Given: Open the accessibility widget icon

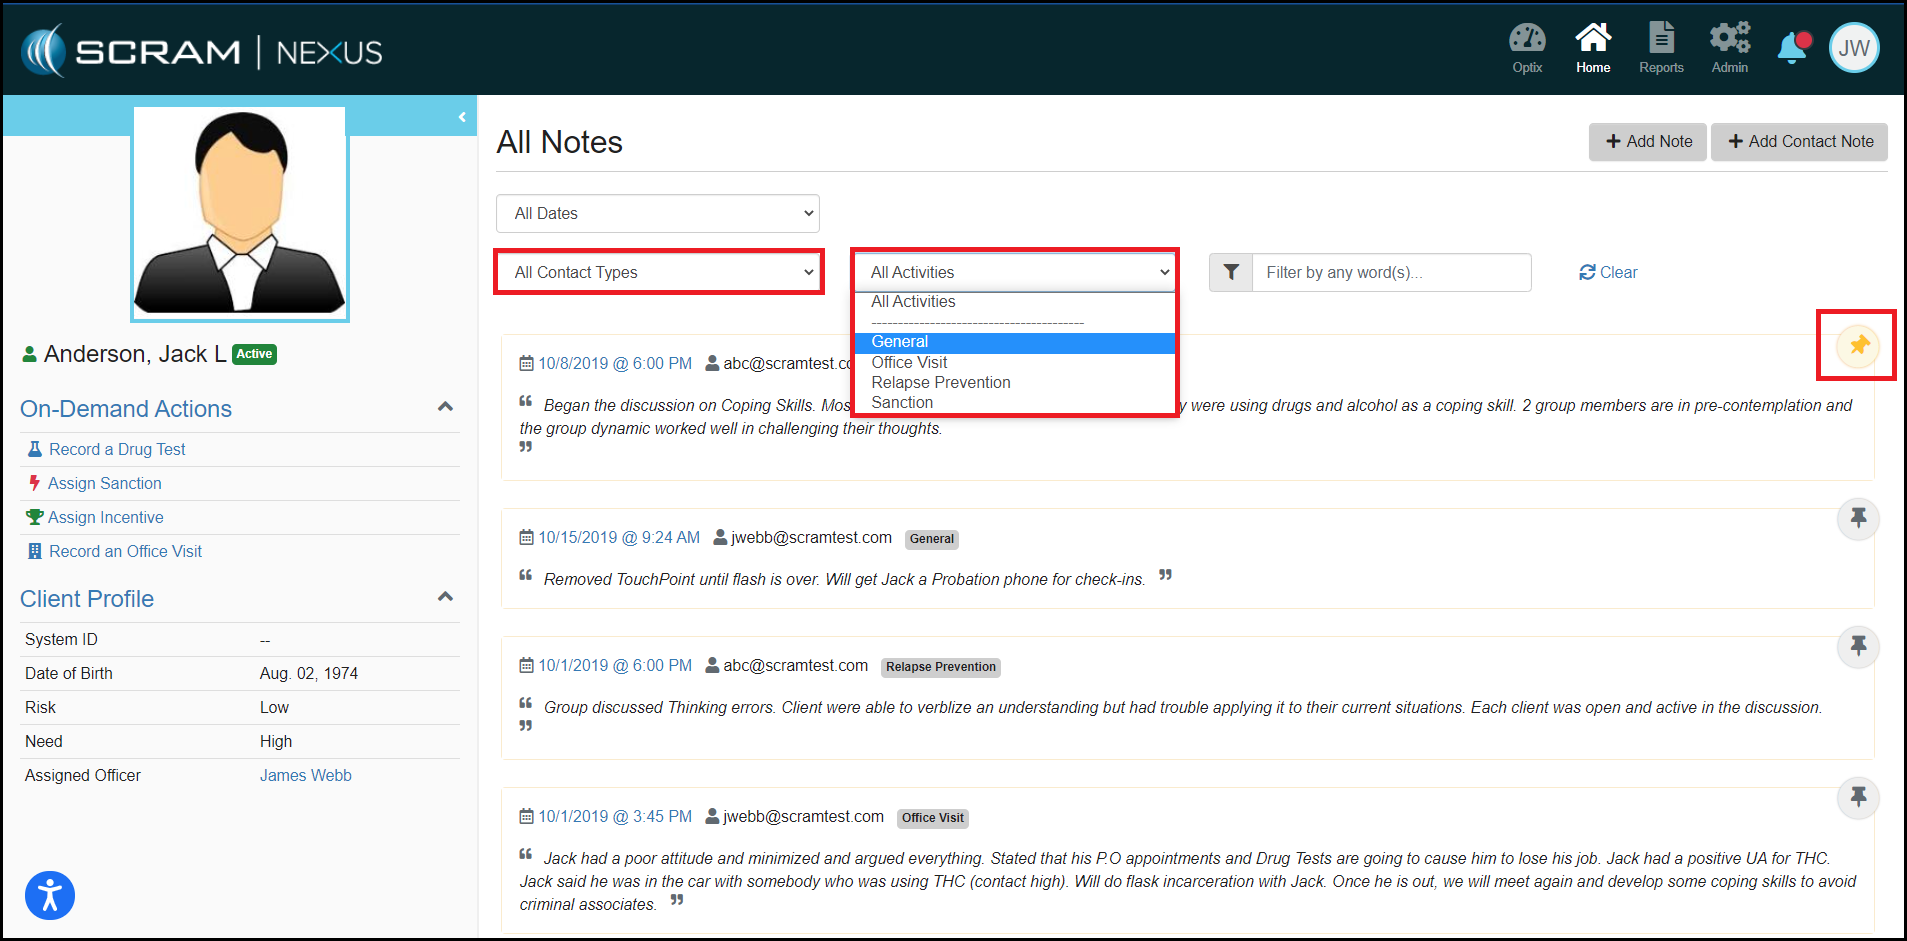Looking at the screenshot, I should (x=50, y=895).
